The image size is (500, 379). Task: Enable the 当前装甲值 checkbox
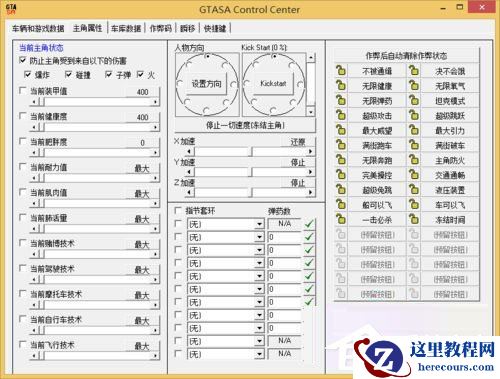click(x=23, y=90)
